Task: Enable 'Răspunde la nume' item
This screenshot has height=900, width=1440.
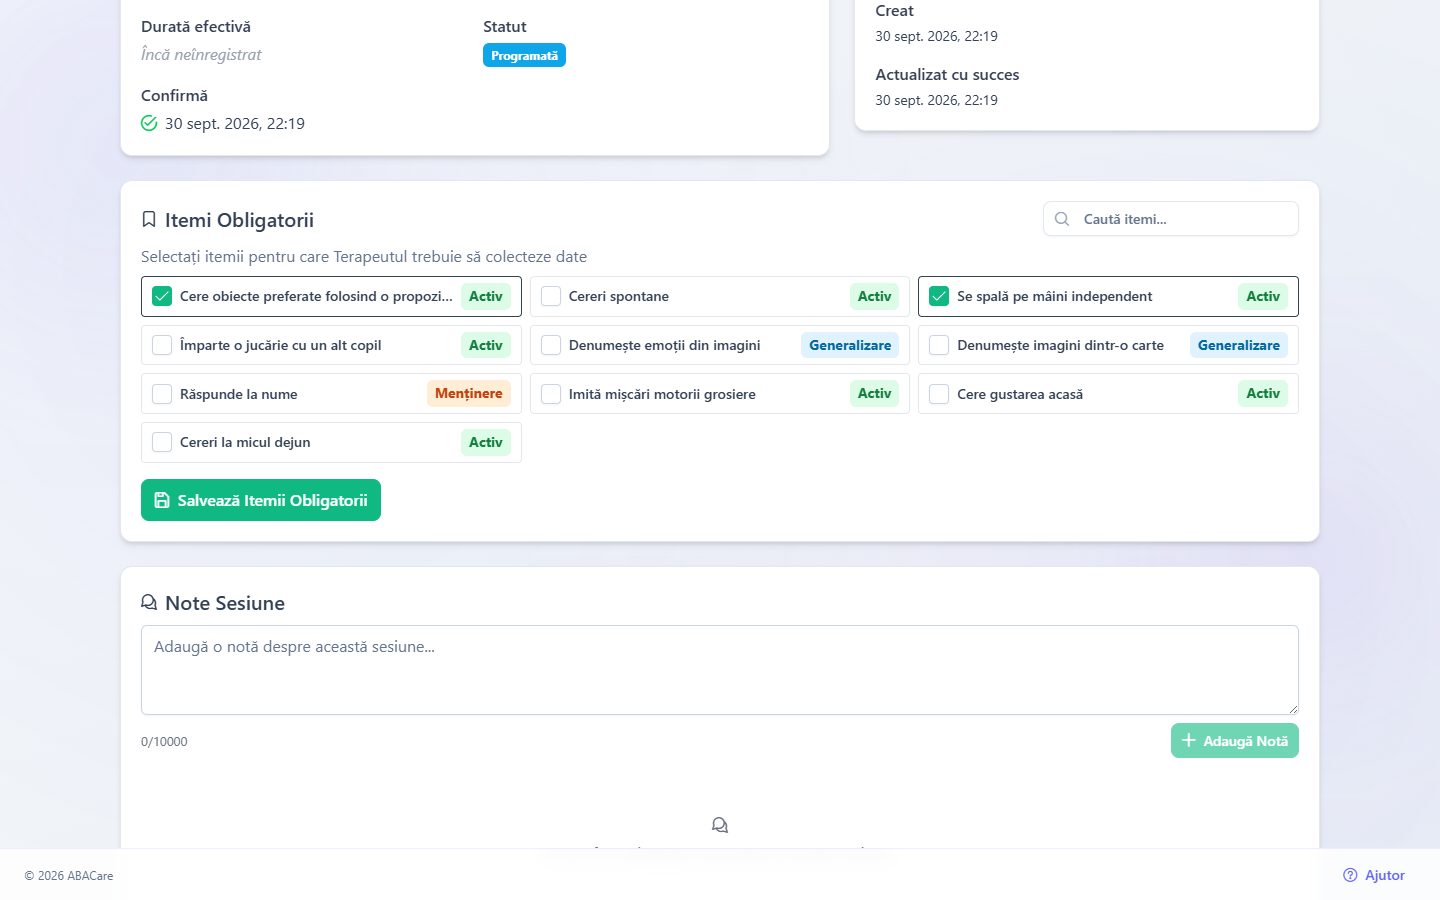Action: point(162,394)
